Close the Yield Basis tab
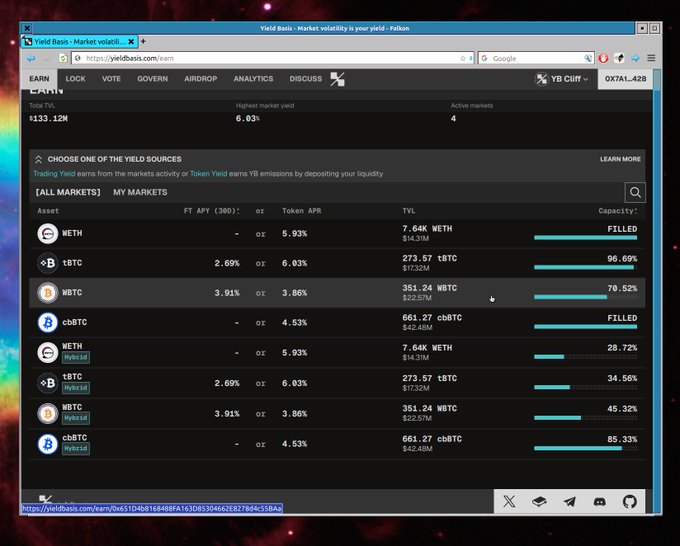680x546 pixels. [131, 42]
